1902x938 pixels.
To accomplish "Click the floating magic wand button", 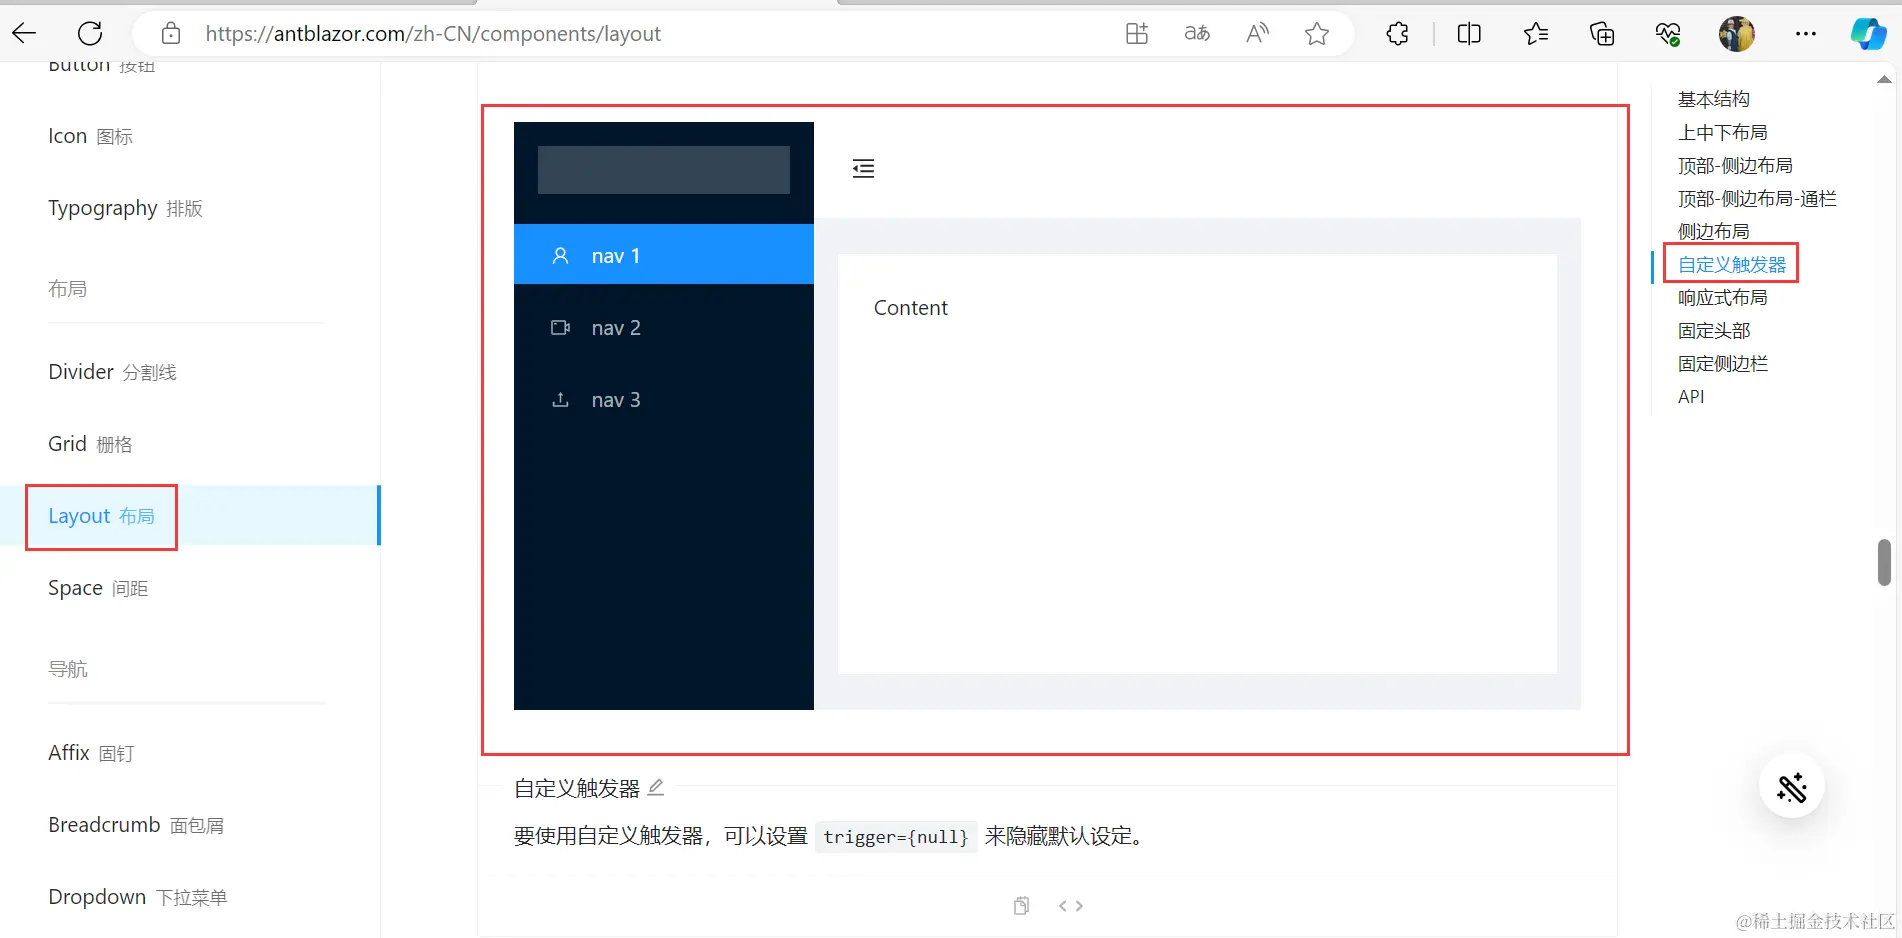I will 1792,786.
